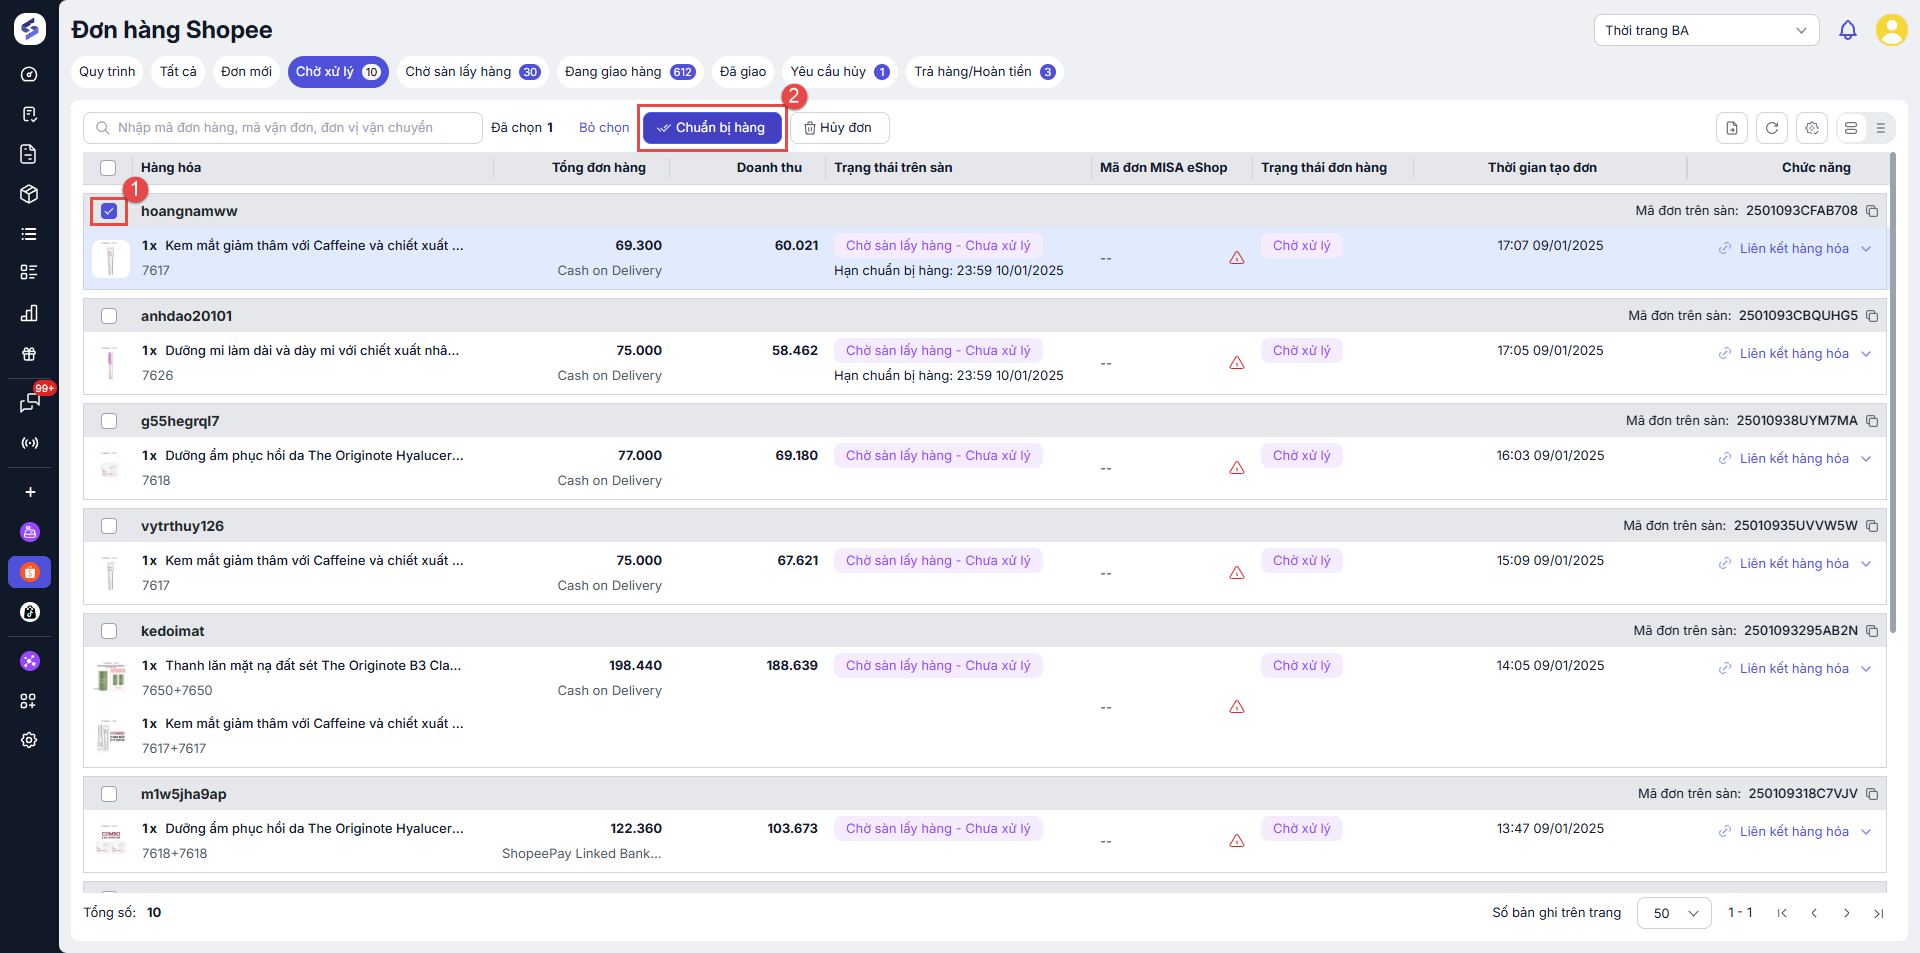Select the anhdao20101 order checkbox
The height and width of the screenshot is (953, 1920).
109,316
